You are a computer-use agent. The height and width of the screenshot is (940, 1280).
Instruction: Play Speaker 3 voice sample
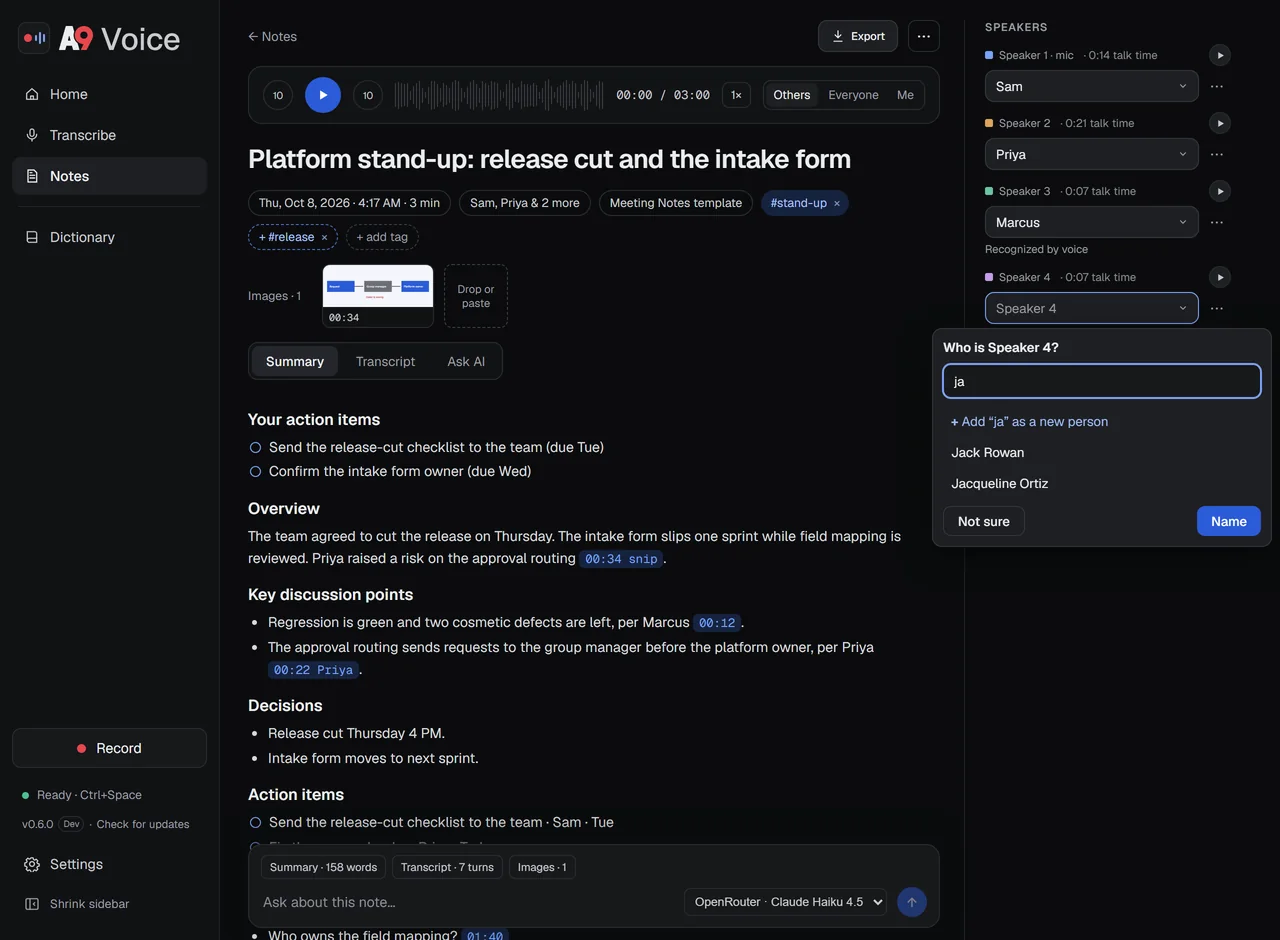(x=1219, y=191)
